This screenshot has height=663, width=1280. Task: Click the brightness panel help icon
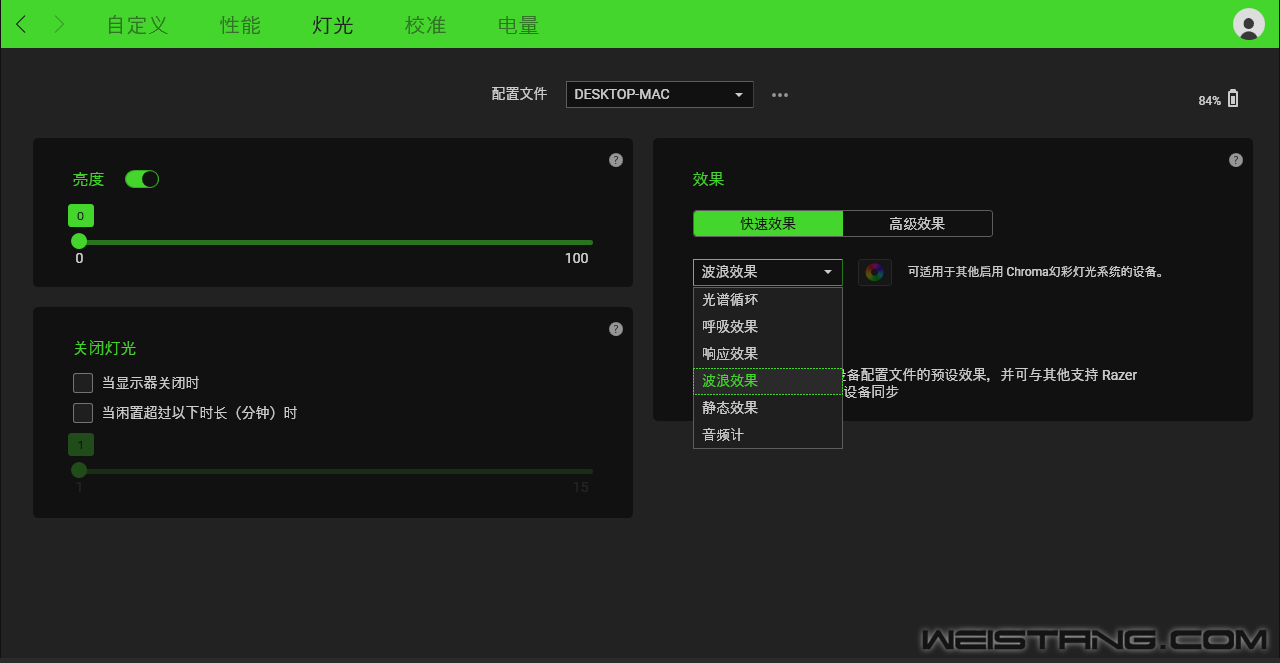(616, 160)
